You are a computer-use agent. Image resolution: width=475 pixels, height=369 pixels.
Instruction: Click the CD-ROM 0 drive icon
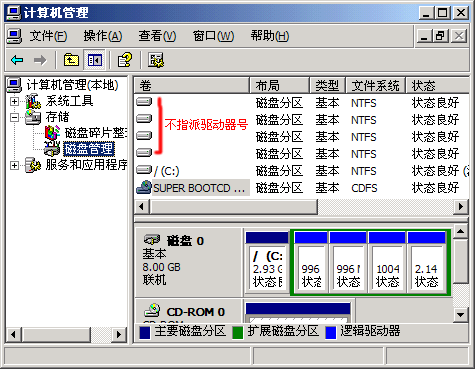pyautogui.click(x=152, y=310)
